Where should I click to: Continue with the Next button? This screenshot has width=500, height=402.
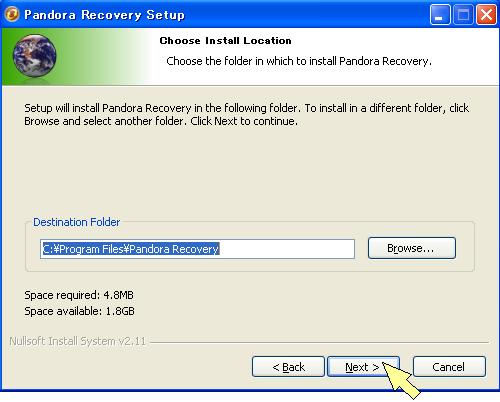(x=363, y=367)
